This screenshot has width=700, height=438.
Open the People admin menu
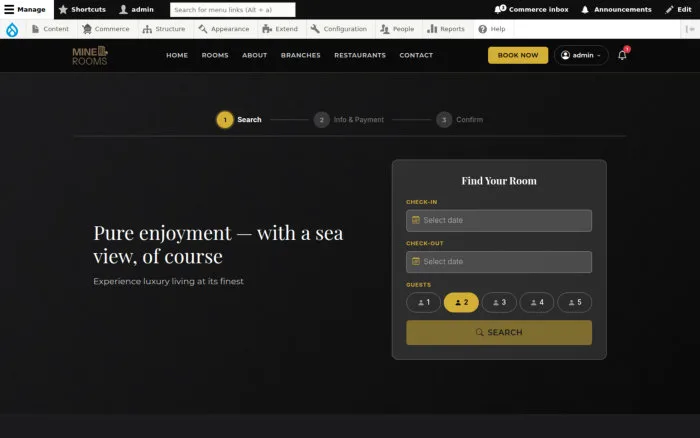click(x=397, y=29)
